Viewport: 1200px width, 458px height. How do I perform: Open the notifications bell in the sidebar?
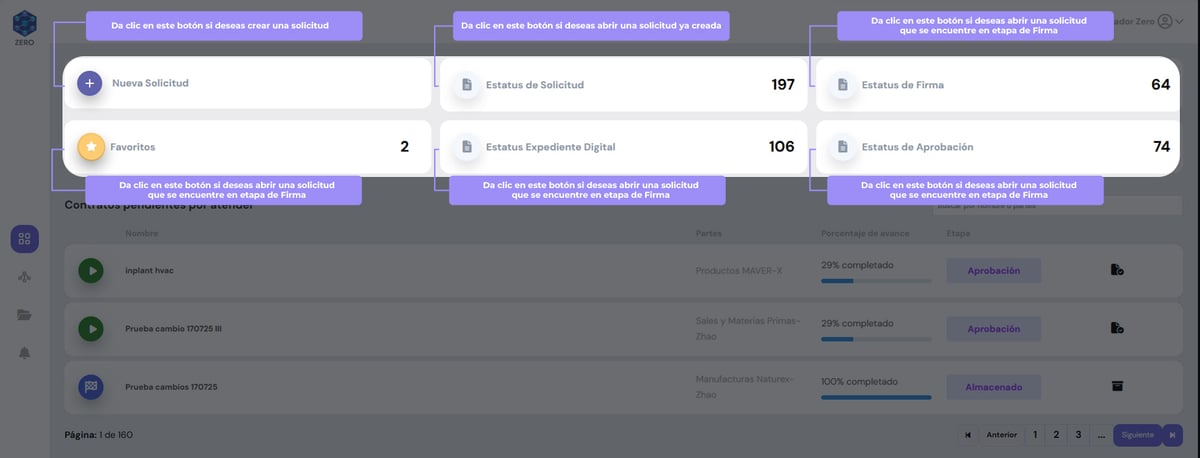pos(25,353)
